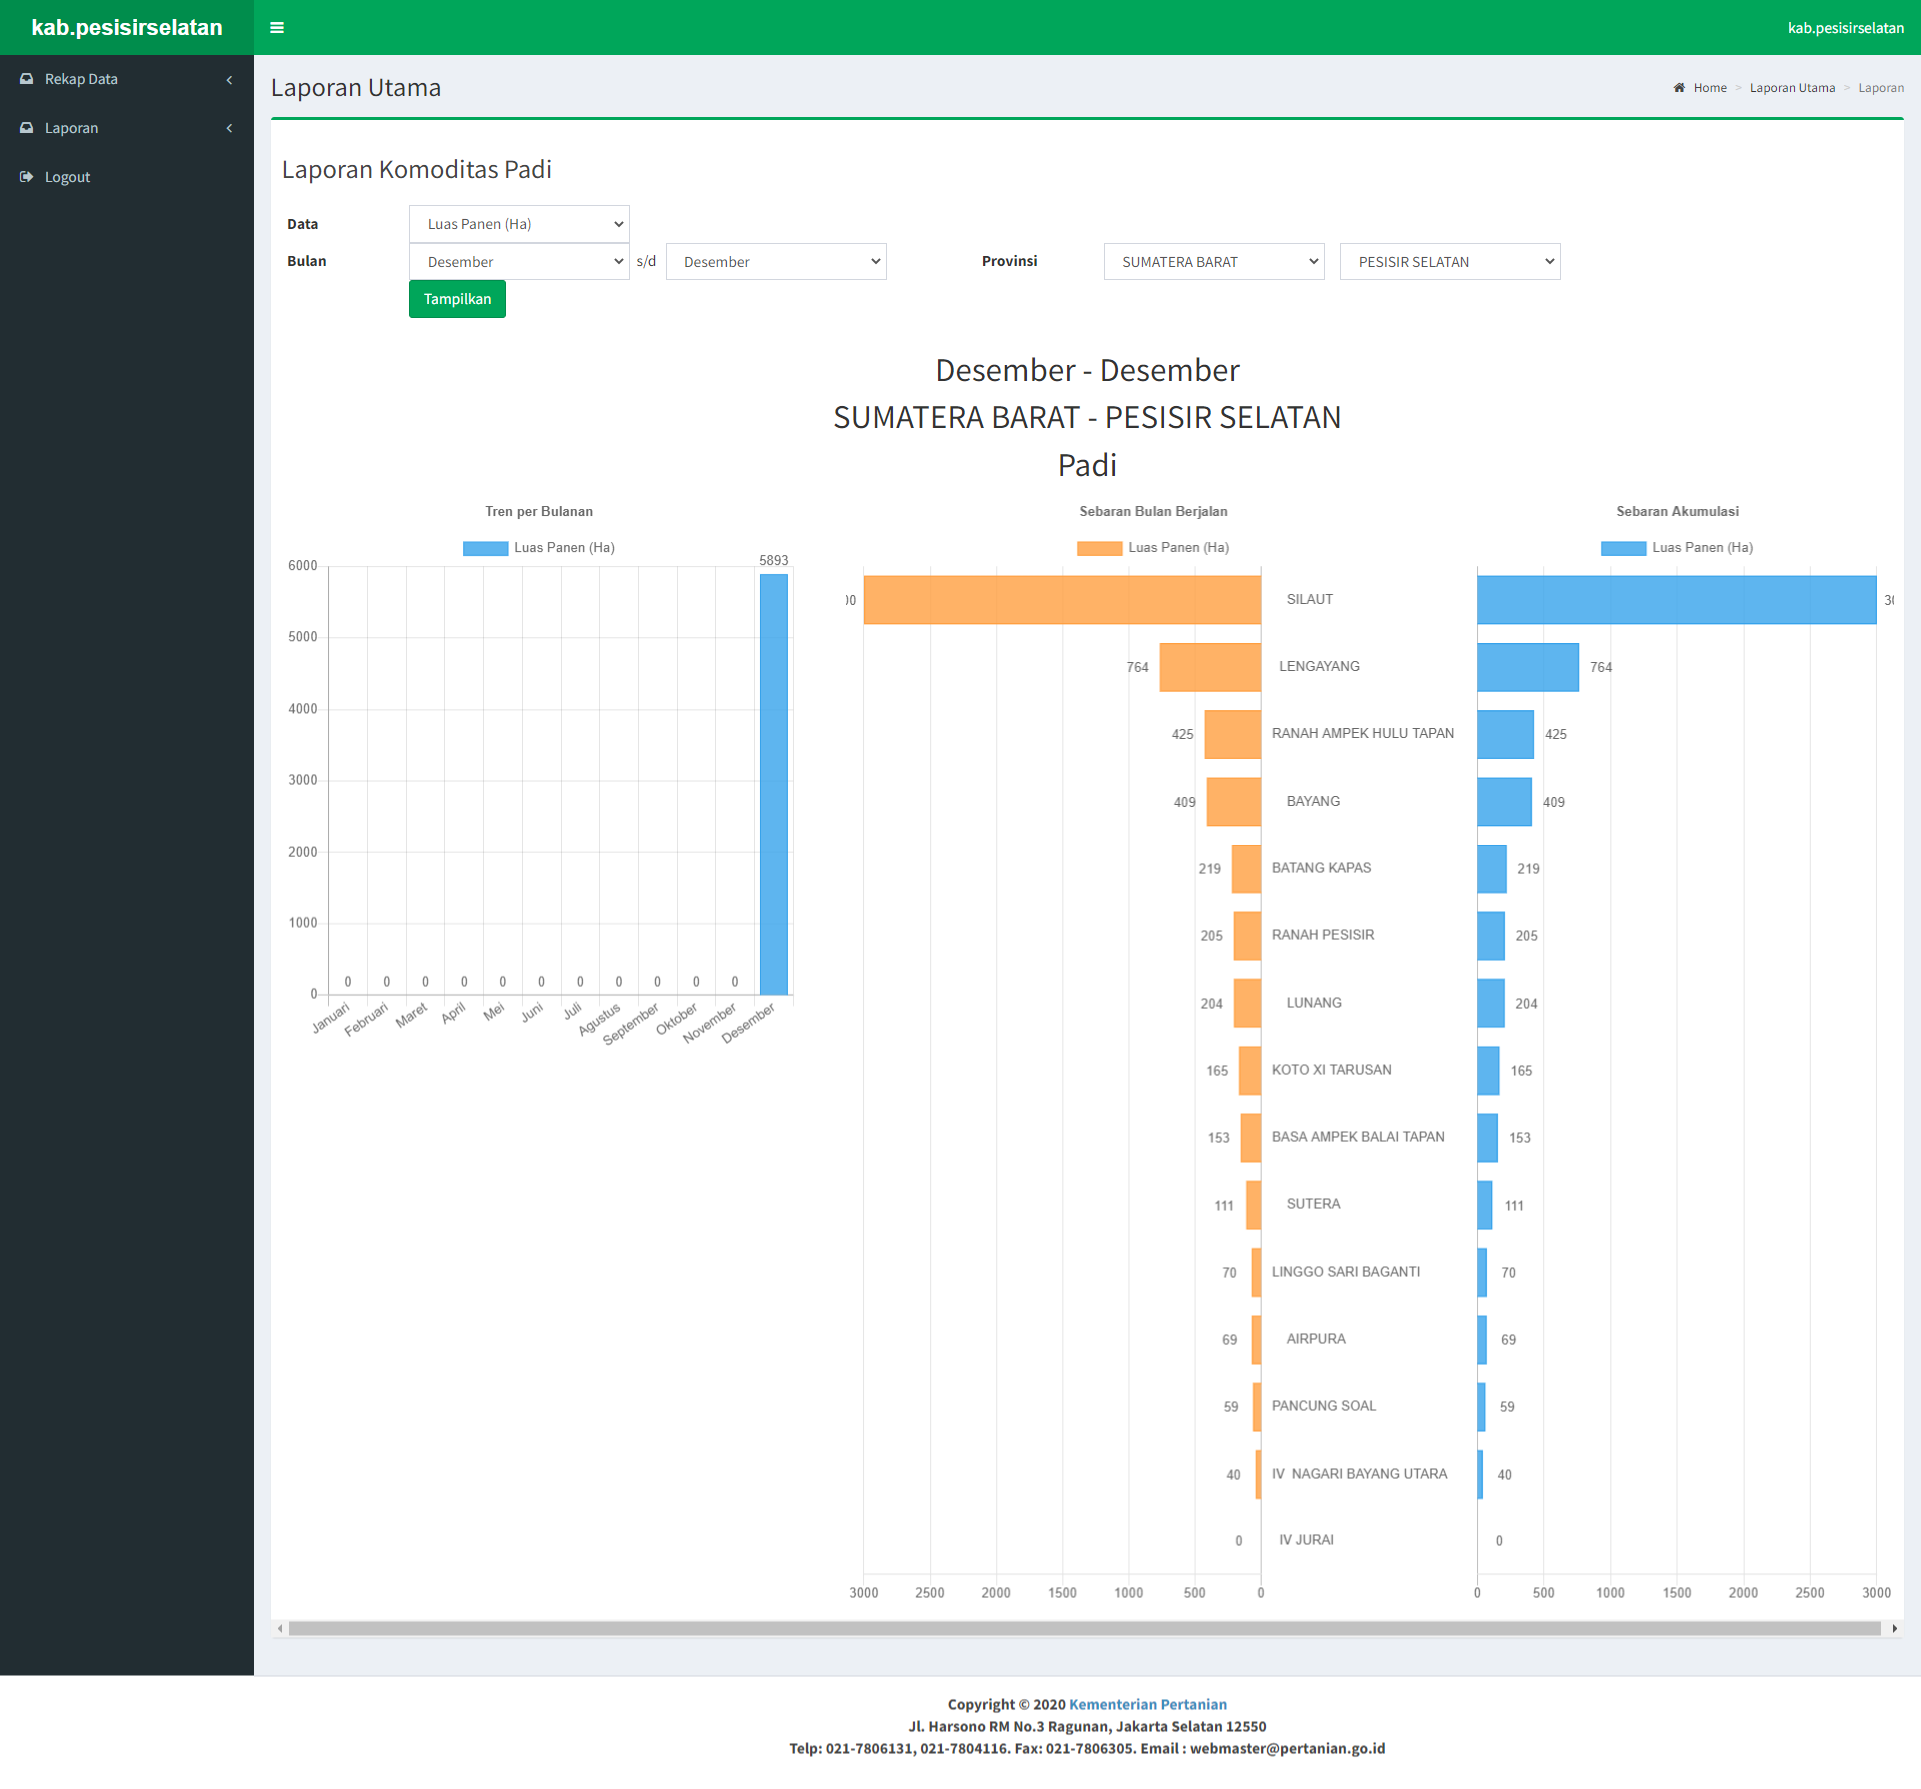This screenshot has width=1921, height=1789.
Task: Click the right arrow of horizontal scrollbar
Action: click(x=1894, y=1629)
